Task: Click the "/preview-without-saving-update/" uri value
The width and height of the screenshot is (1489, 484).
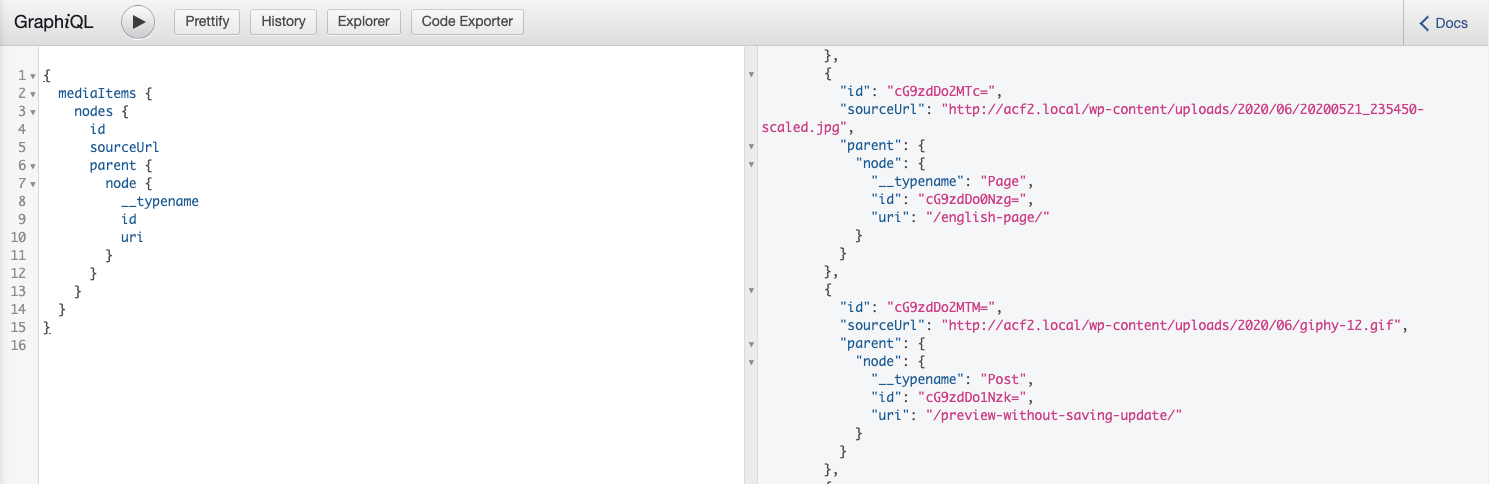Action: [1054, 415]
